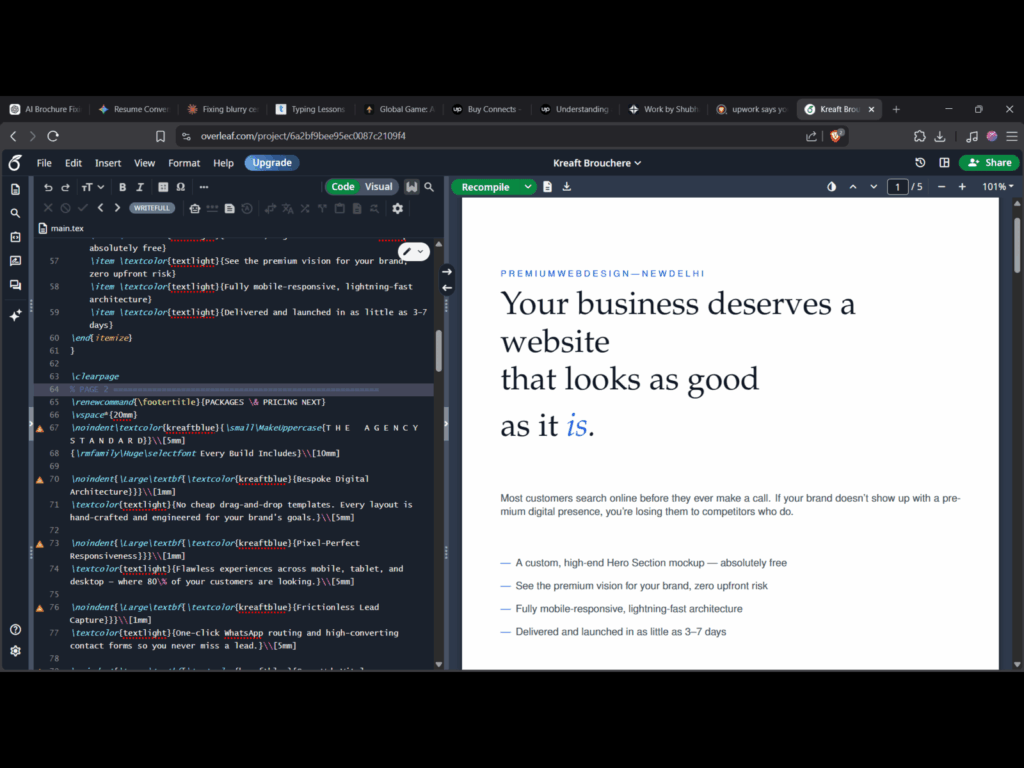Open the 101% zoom level dropdown
Image resolution: width=1024 pixels, height=768 pixels.
[998, 187]
